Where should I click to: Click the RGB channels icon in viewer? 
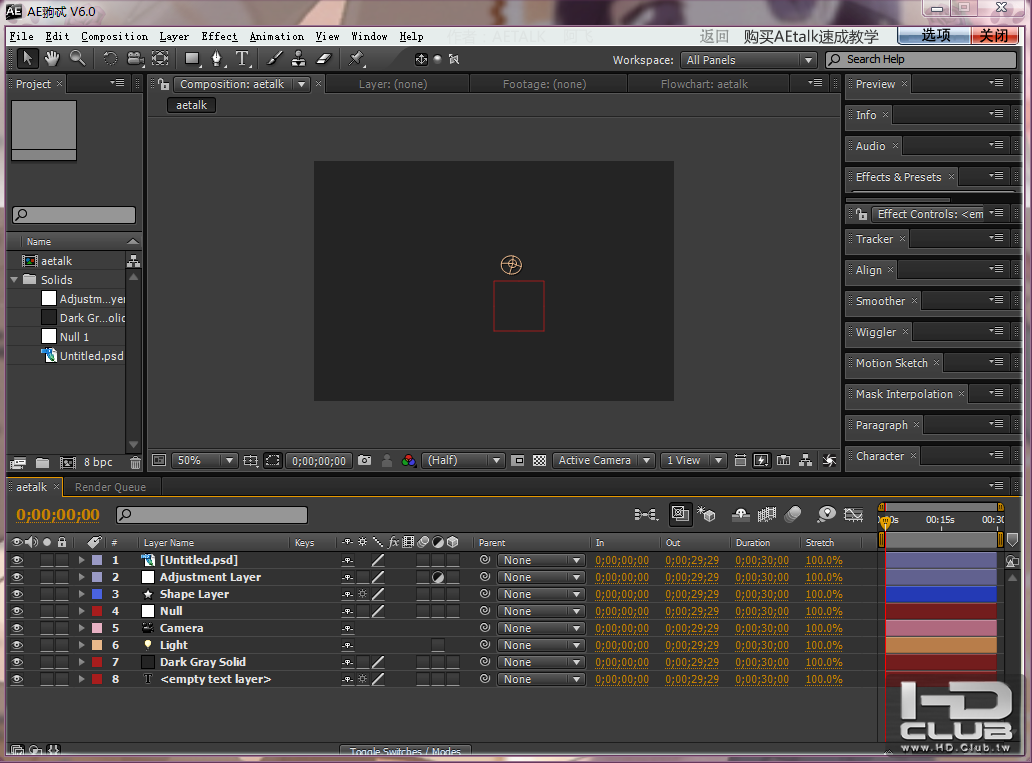point(409,461)
